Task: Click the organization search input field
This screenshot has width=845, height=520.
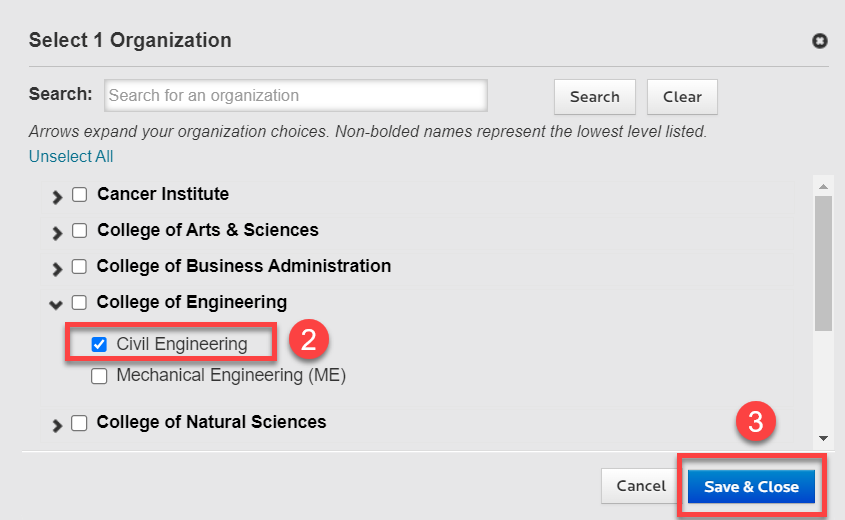Action: (296, 96)
